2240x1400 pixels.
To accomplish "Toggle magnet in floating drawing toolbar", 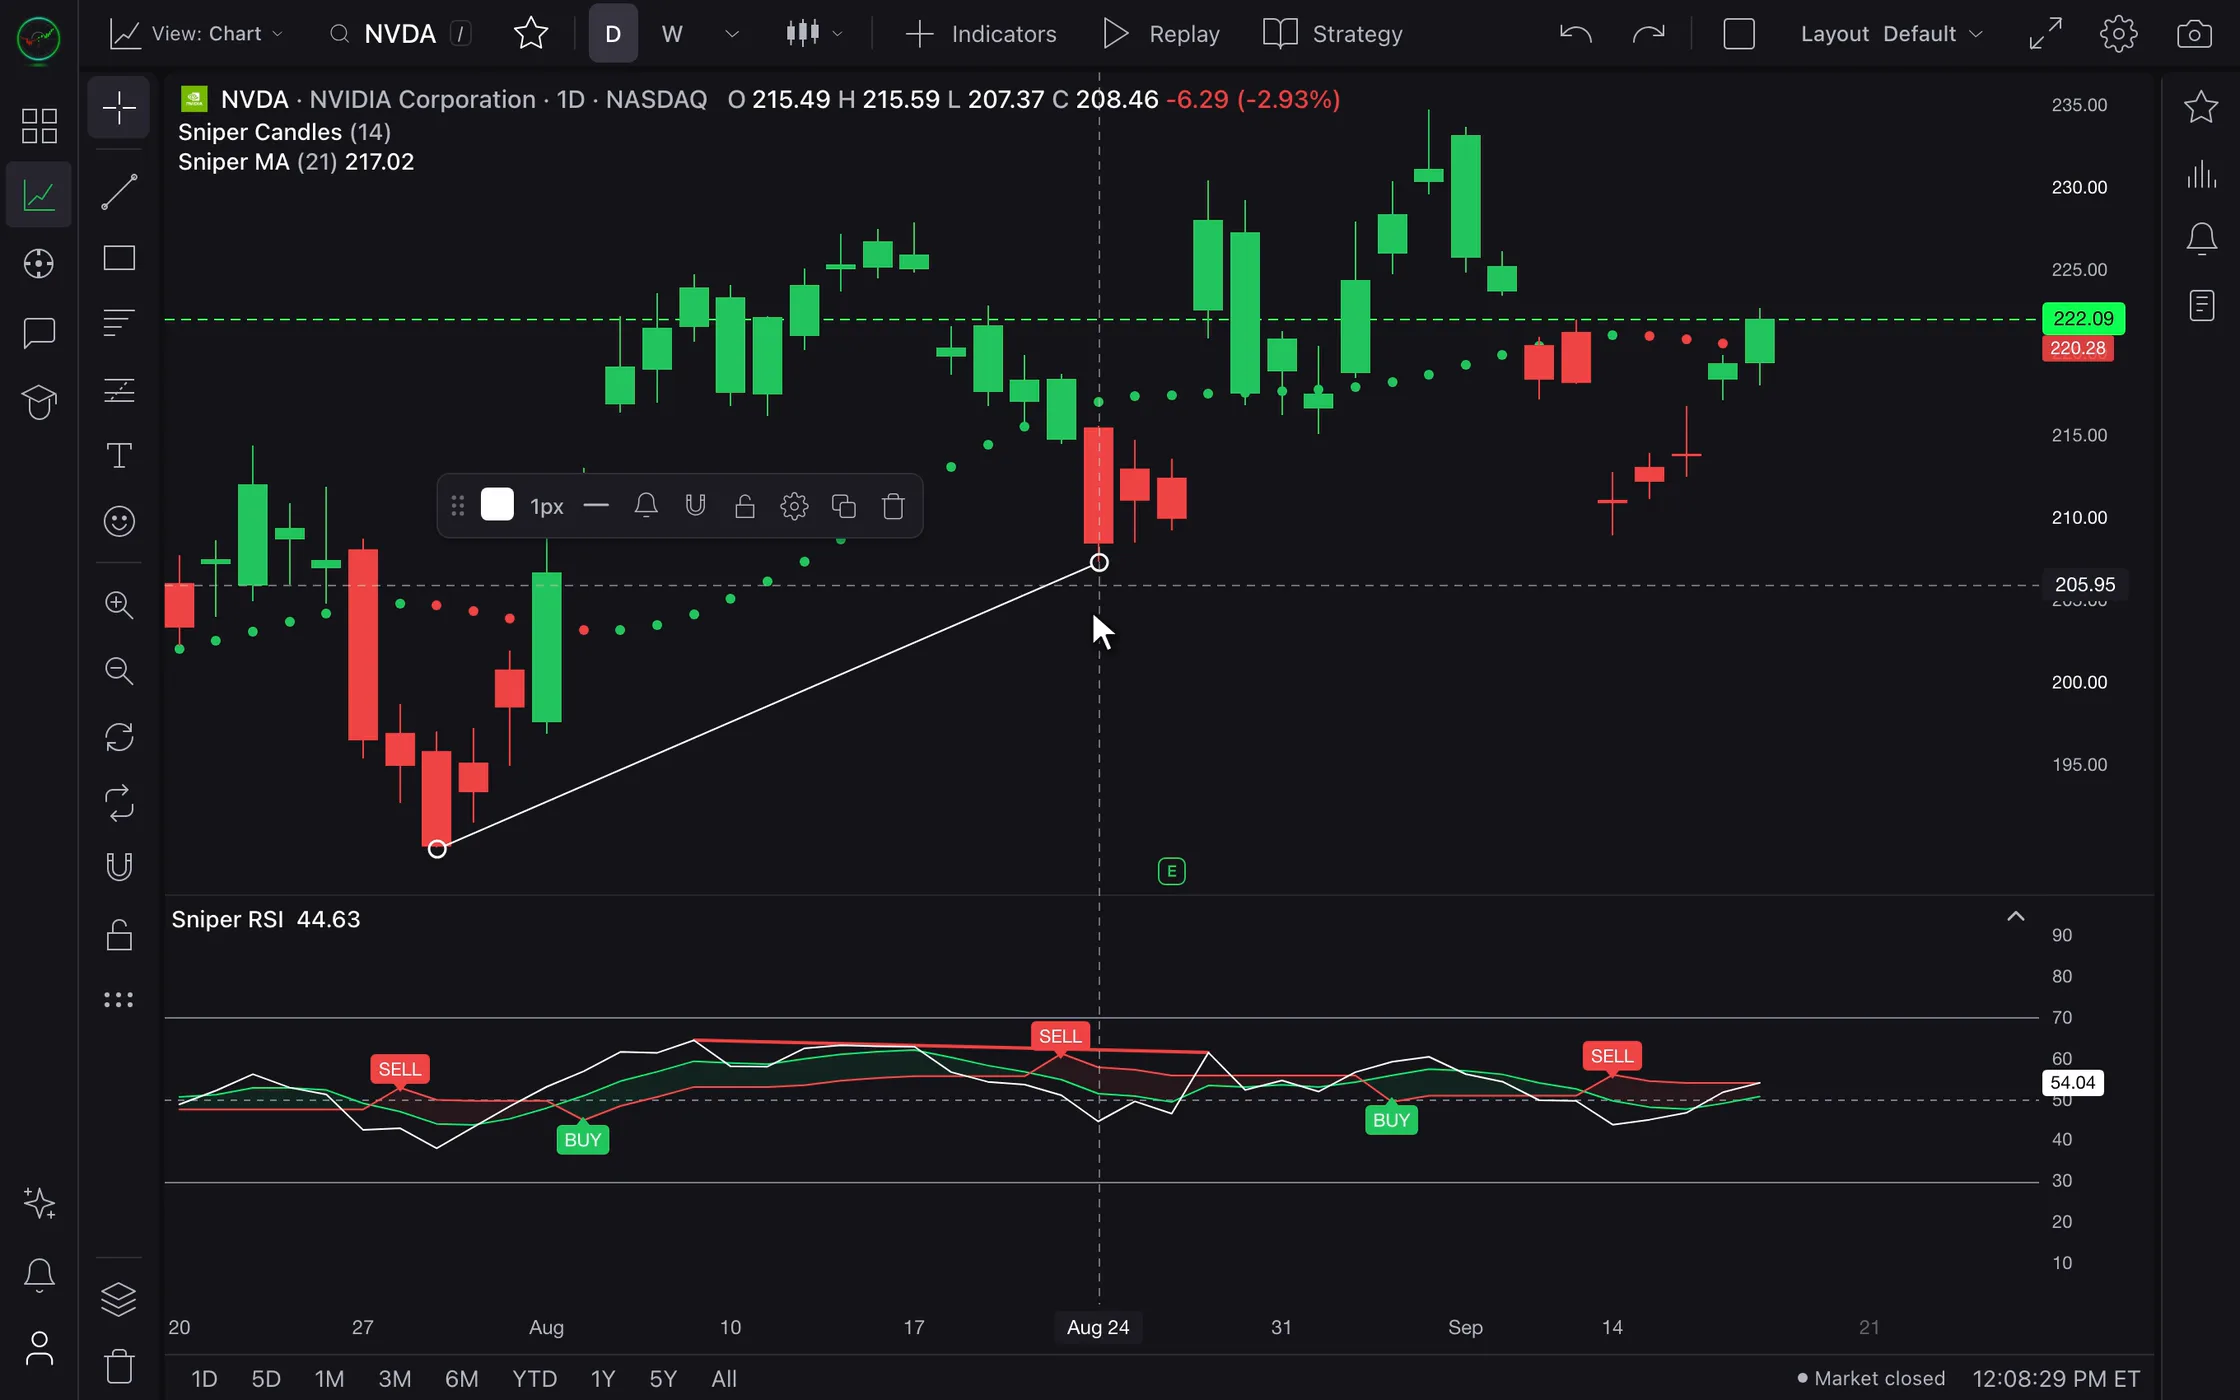I will tap(695, 506).
